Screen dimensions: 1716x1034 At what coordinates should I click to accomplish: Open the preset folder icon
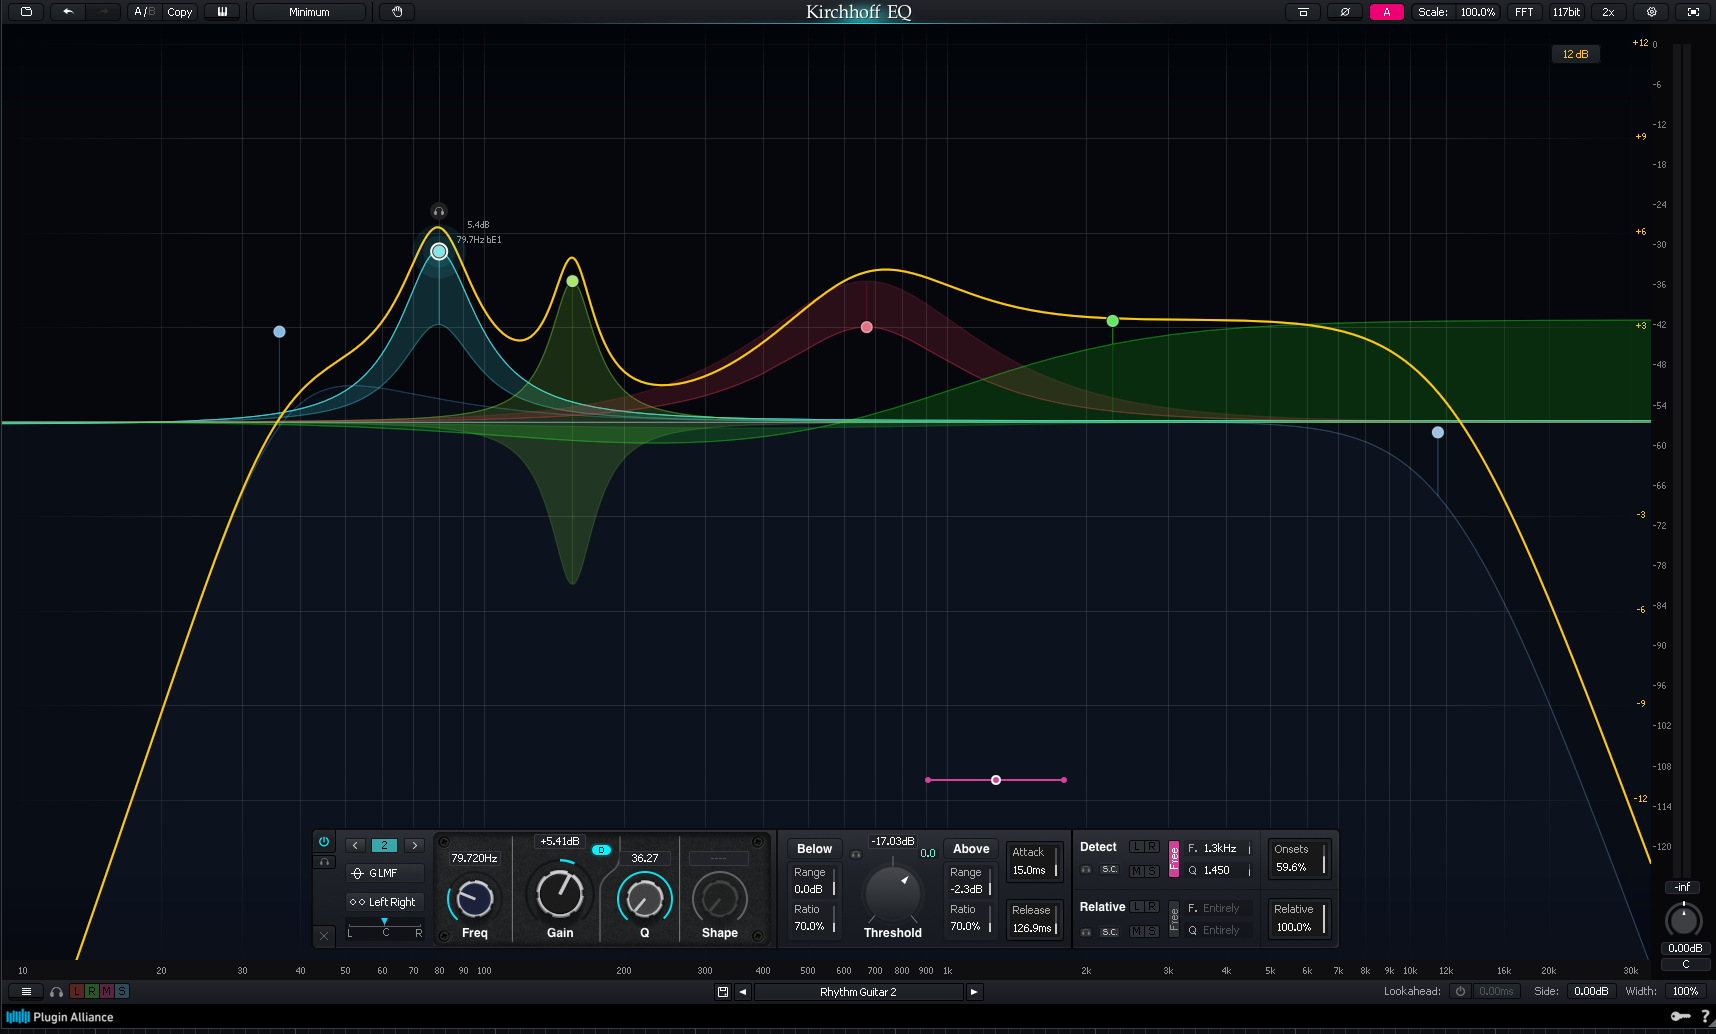click(x=26, y=12)
